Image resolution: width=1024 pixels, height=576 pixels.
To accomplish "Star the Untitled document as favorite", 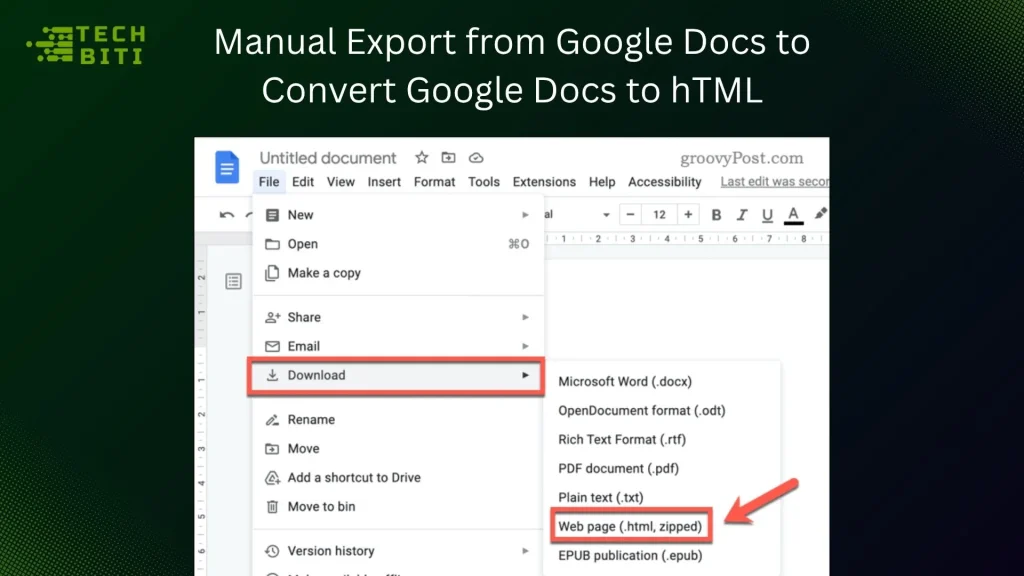I will pyautogui.click(x=421, y=157).
